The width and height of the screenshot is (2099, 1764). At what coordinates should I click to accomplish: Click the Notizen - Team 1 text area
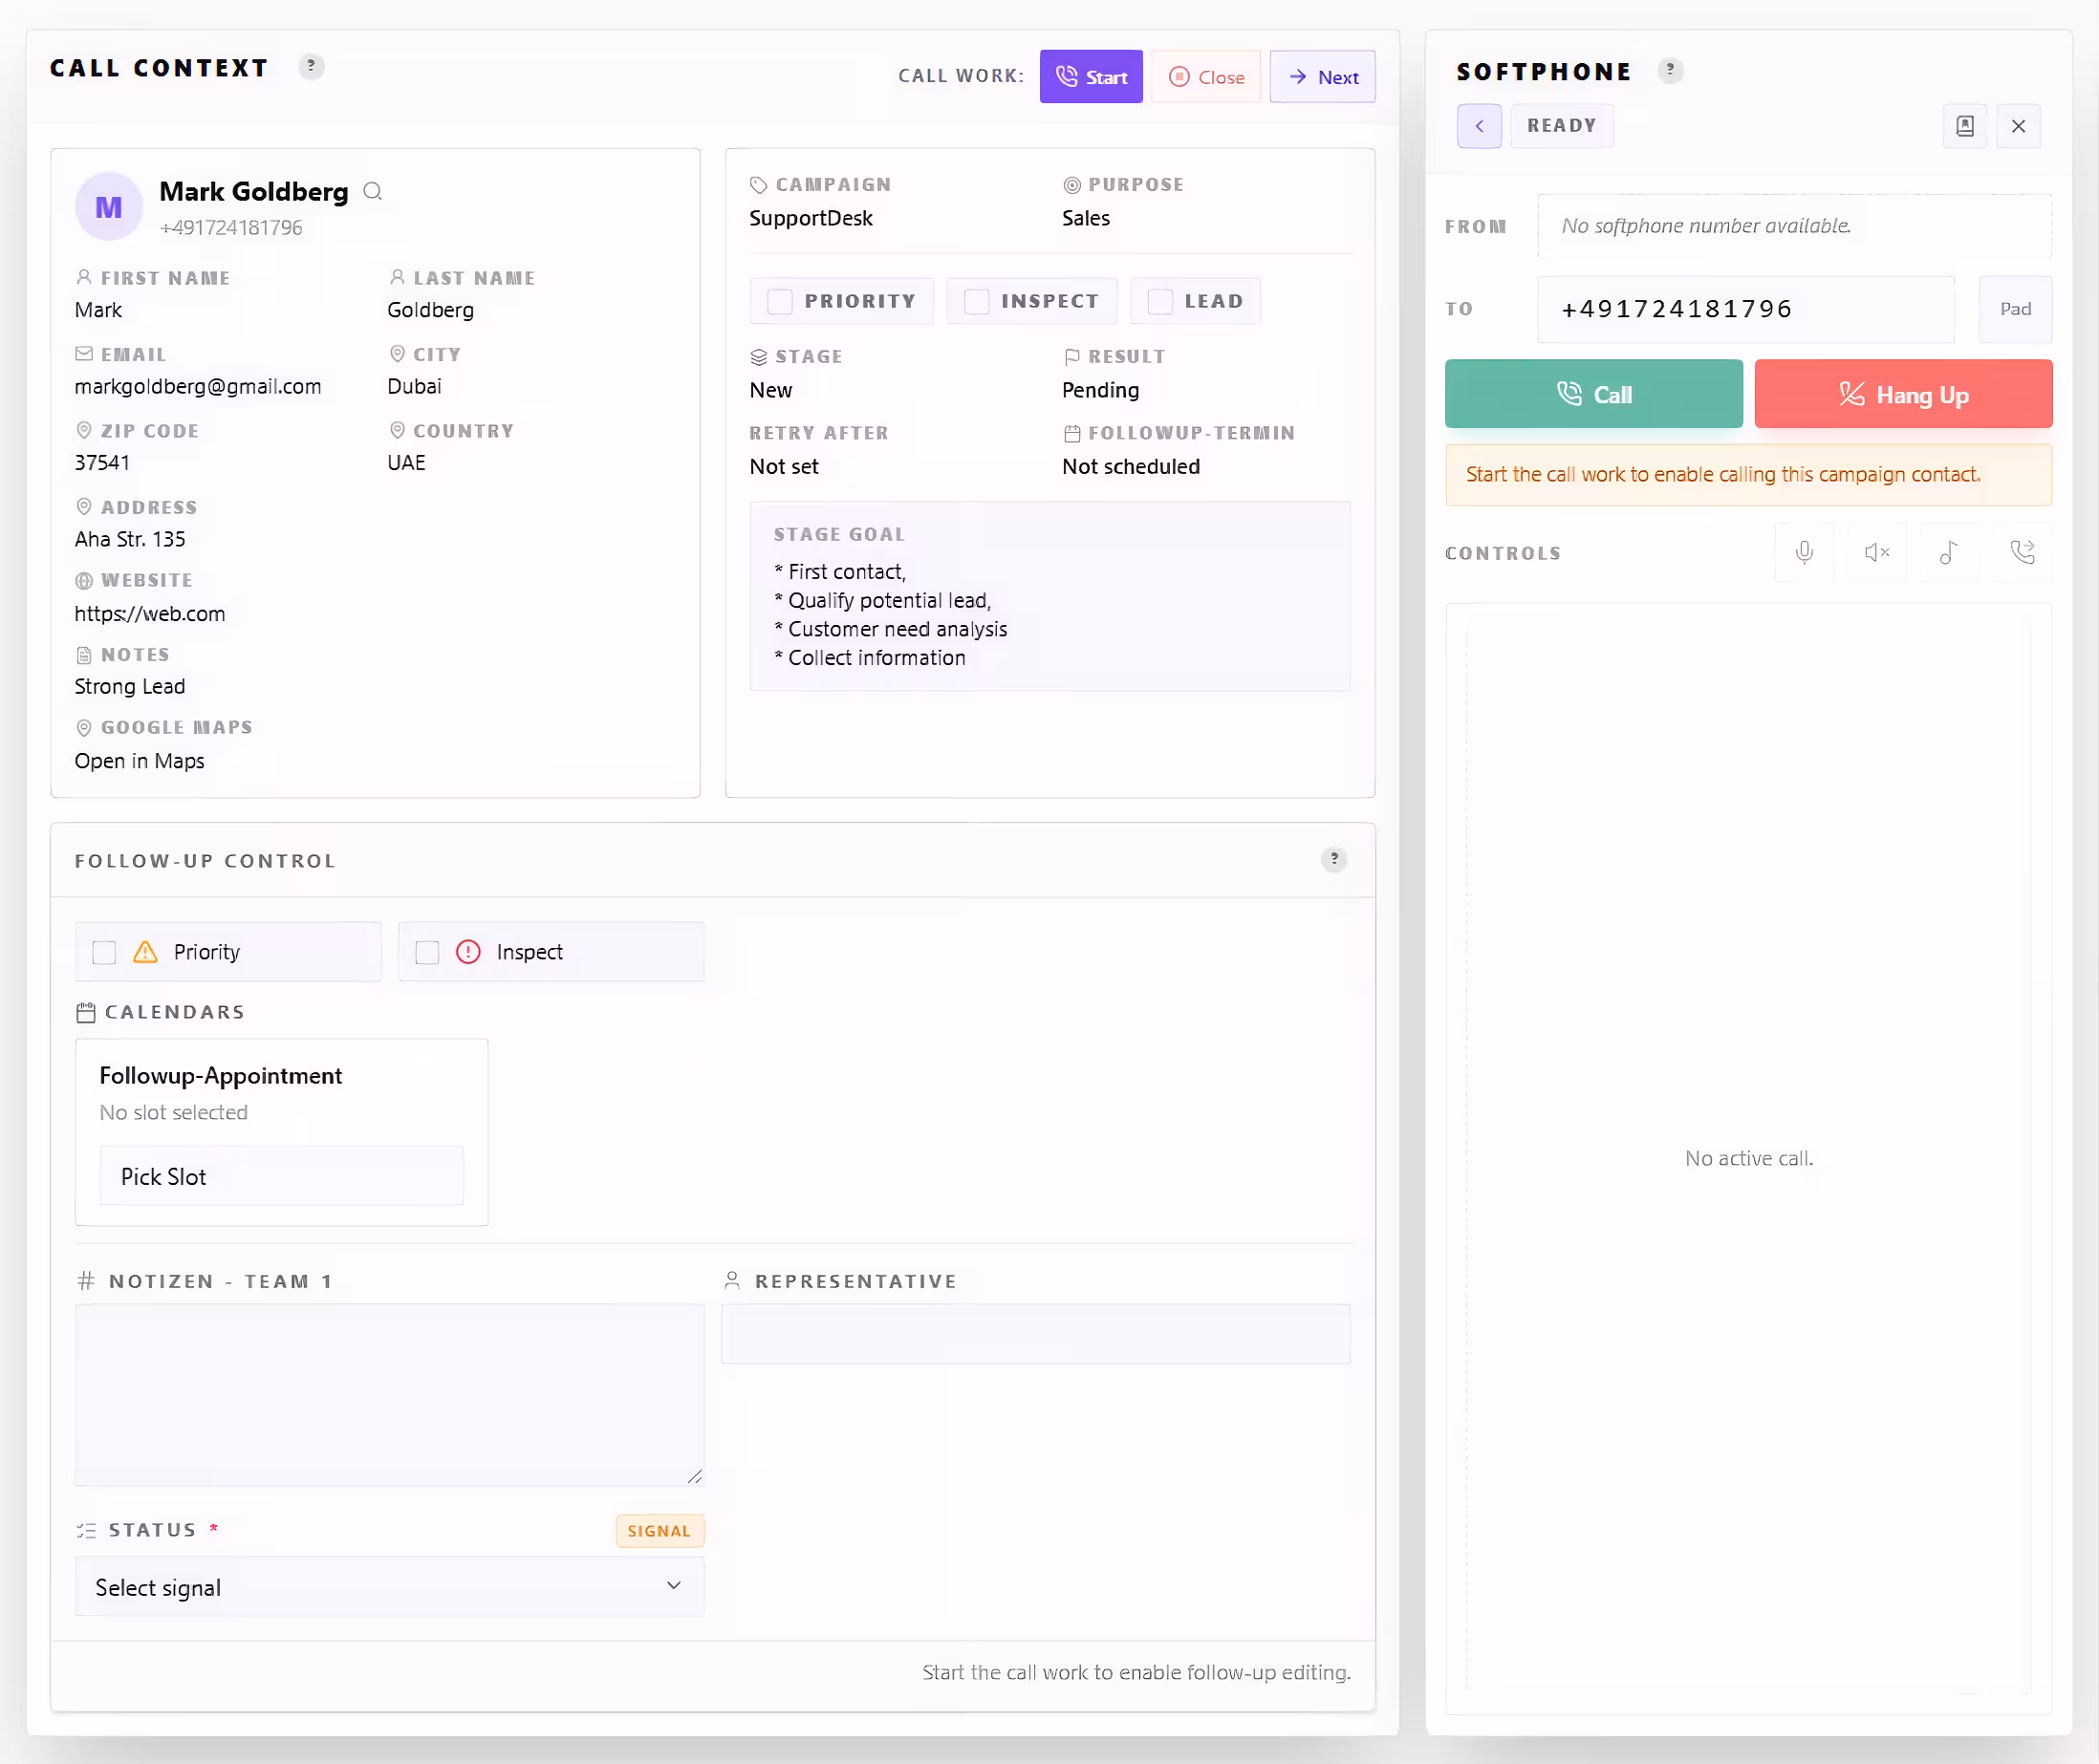(389, 1394)
